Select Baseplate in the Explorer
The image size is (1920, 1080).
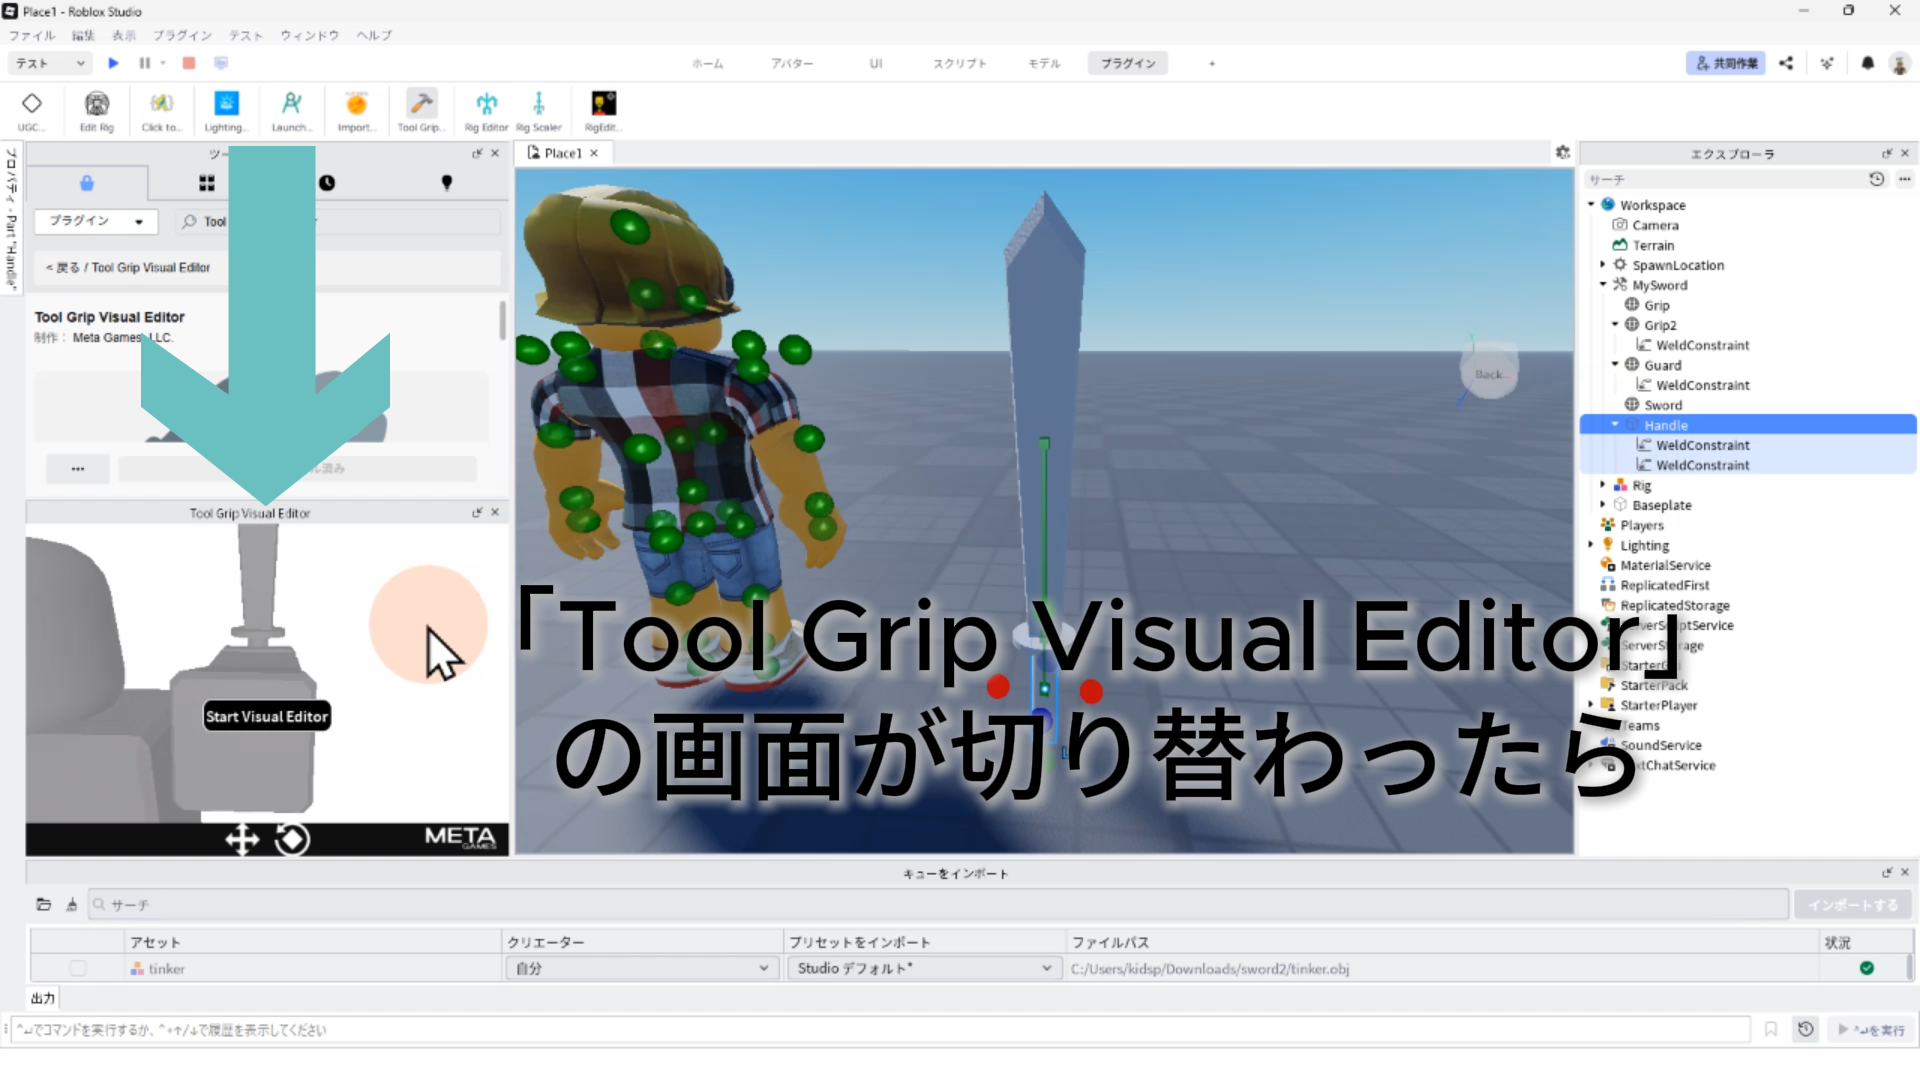pyautogui.click(x=1661, y=505)
